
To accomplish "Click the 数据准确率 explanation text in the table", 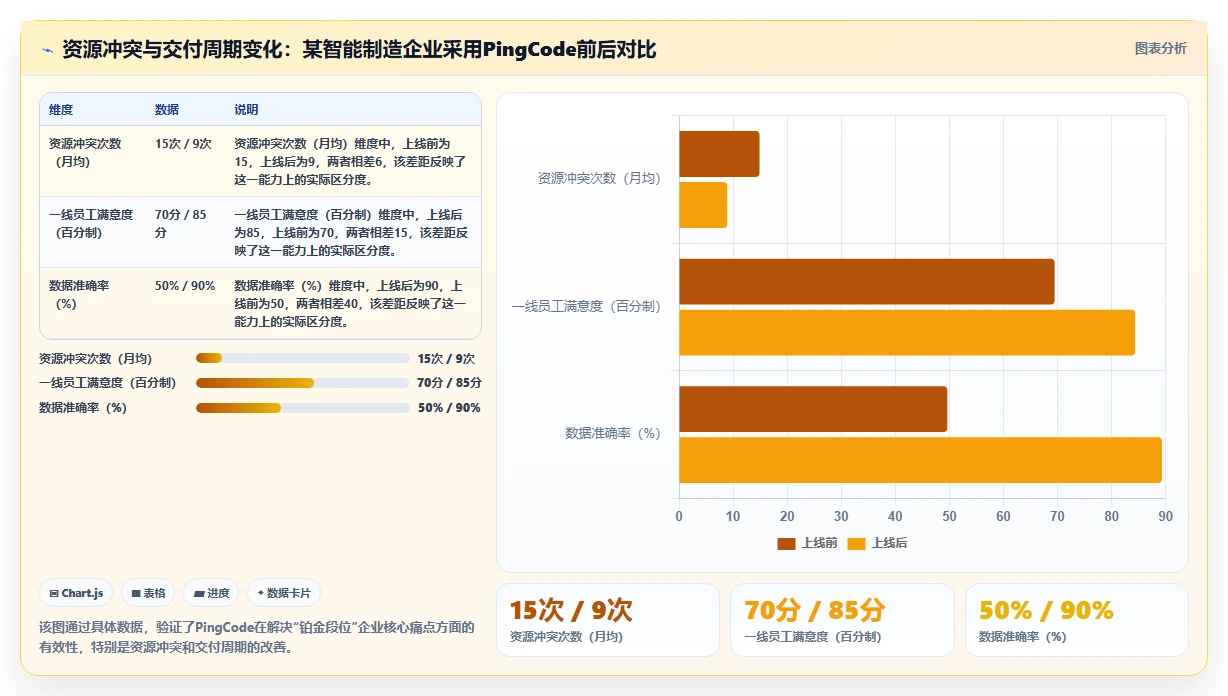I will 350,304.
